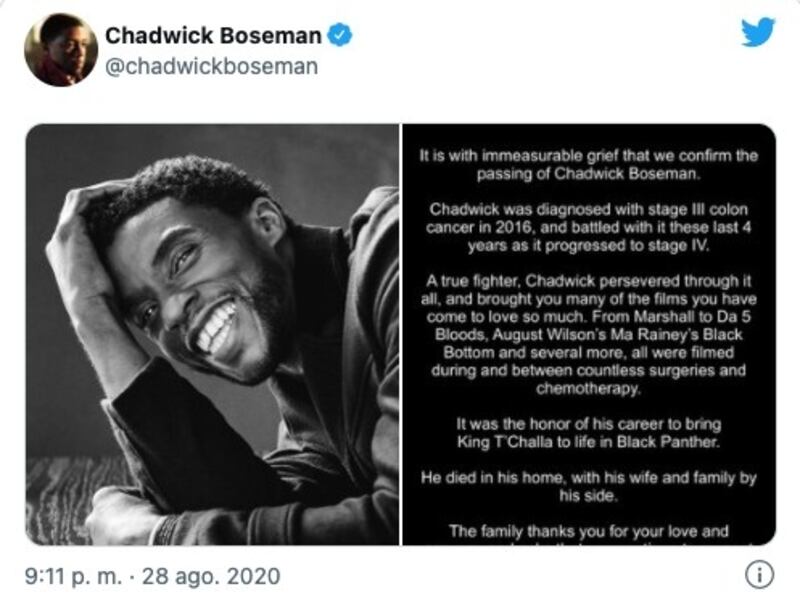The image size is (800, 605).
Task: Click the "He died in his home" paragraph
Action: coord(588,484)
